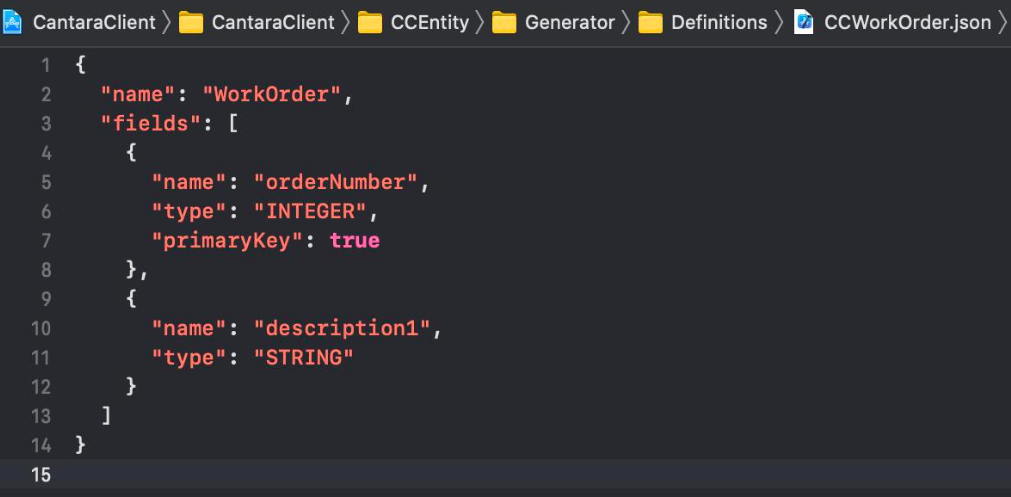Click the "STRING" type value
Screen dimensions: 1011x497
click(304, 357)
